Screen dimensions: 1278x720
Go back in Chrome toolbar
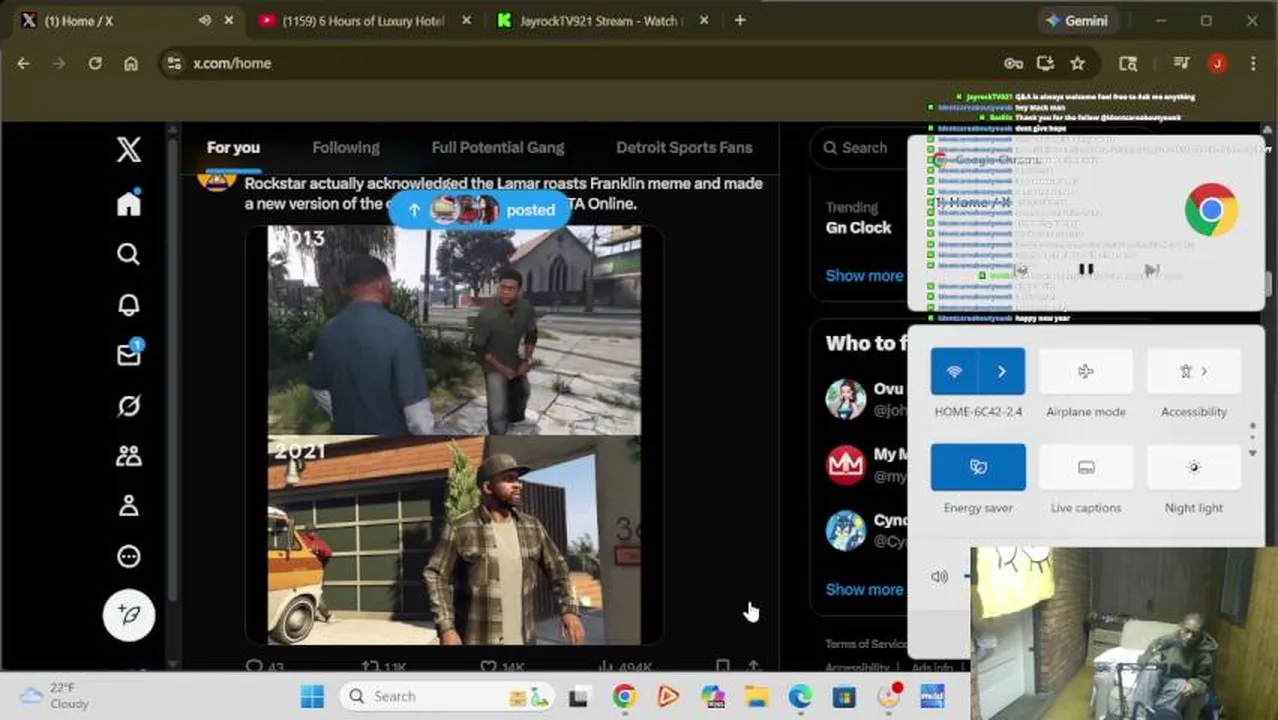[x=23, y=63]
